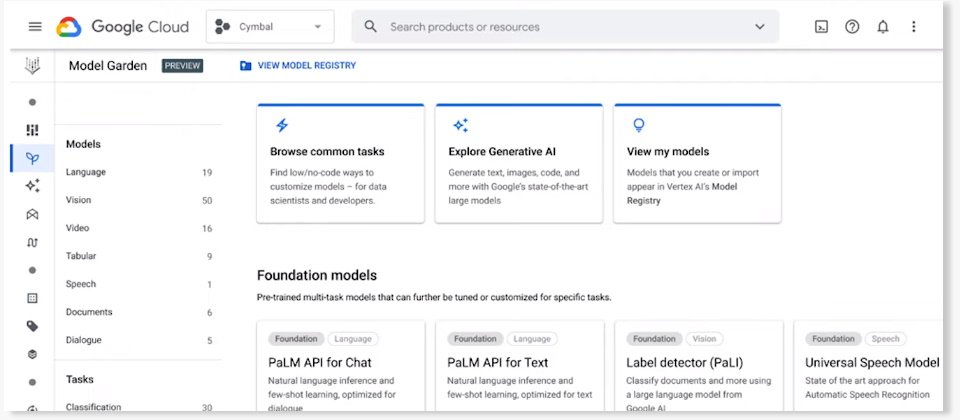Click the Tasks section heading

(x=80, y=380)
